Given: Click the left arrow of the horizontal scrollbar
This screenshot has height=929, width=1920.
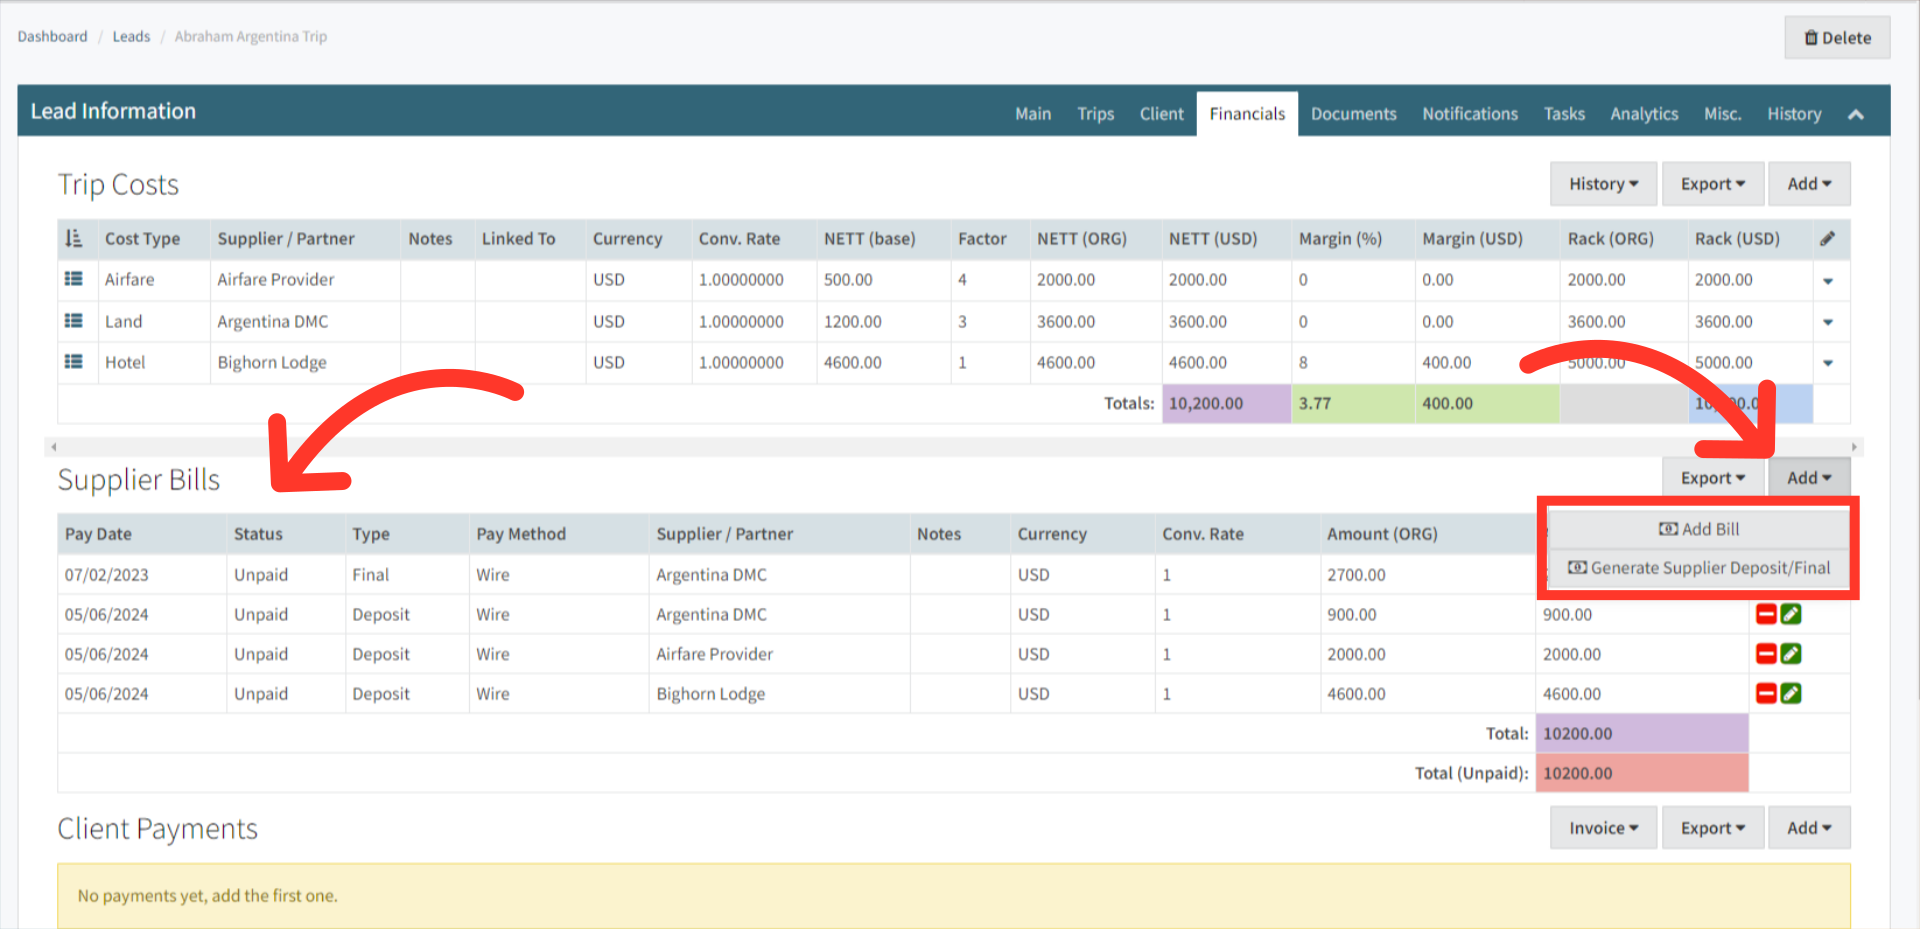Looking at the screenshot, I should [x=54, y=447].
